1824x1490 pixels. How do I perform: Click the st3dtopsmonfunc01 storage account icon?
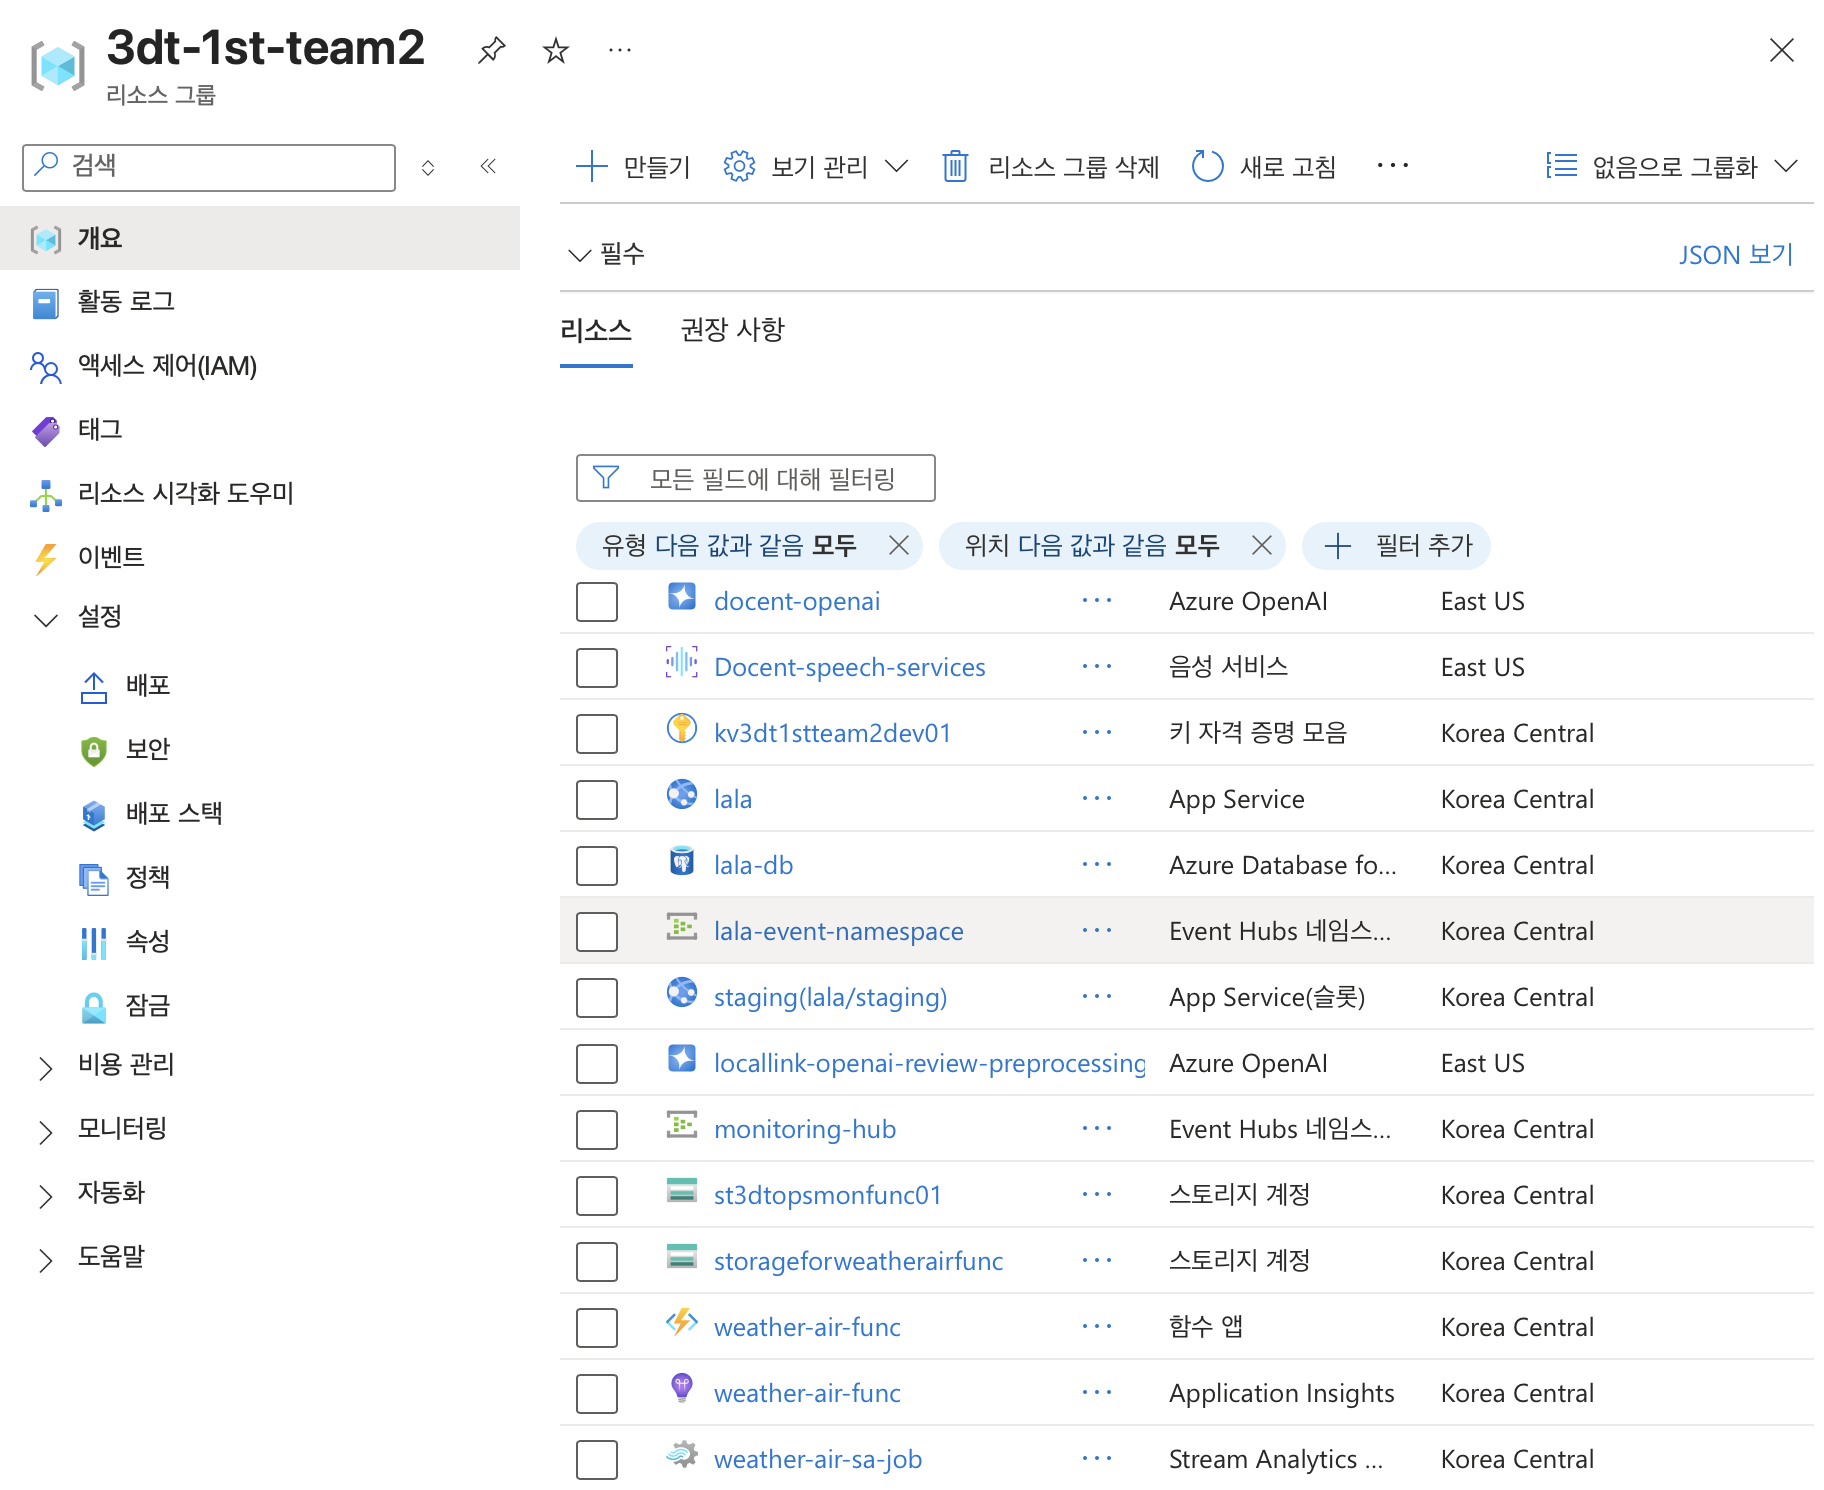[x=682, y=1190]
